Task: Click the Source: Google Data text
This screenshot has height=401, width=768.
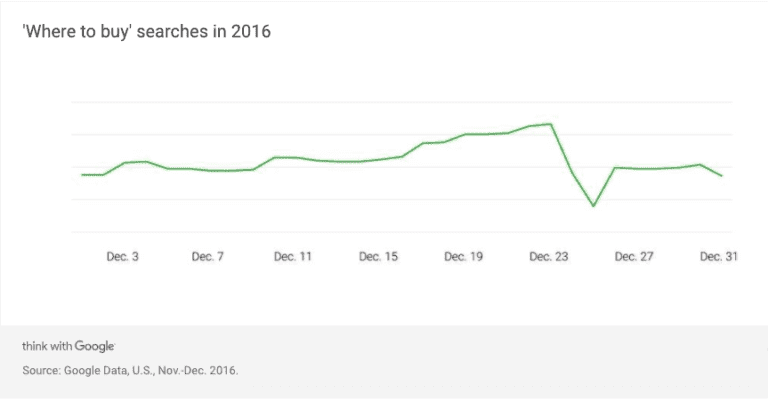Action: click(130, 370)
